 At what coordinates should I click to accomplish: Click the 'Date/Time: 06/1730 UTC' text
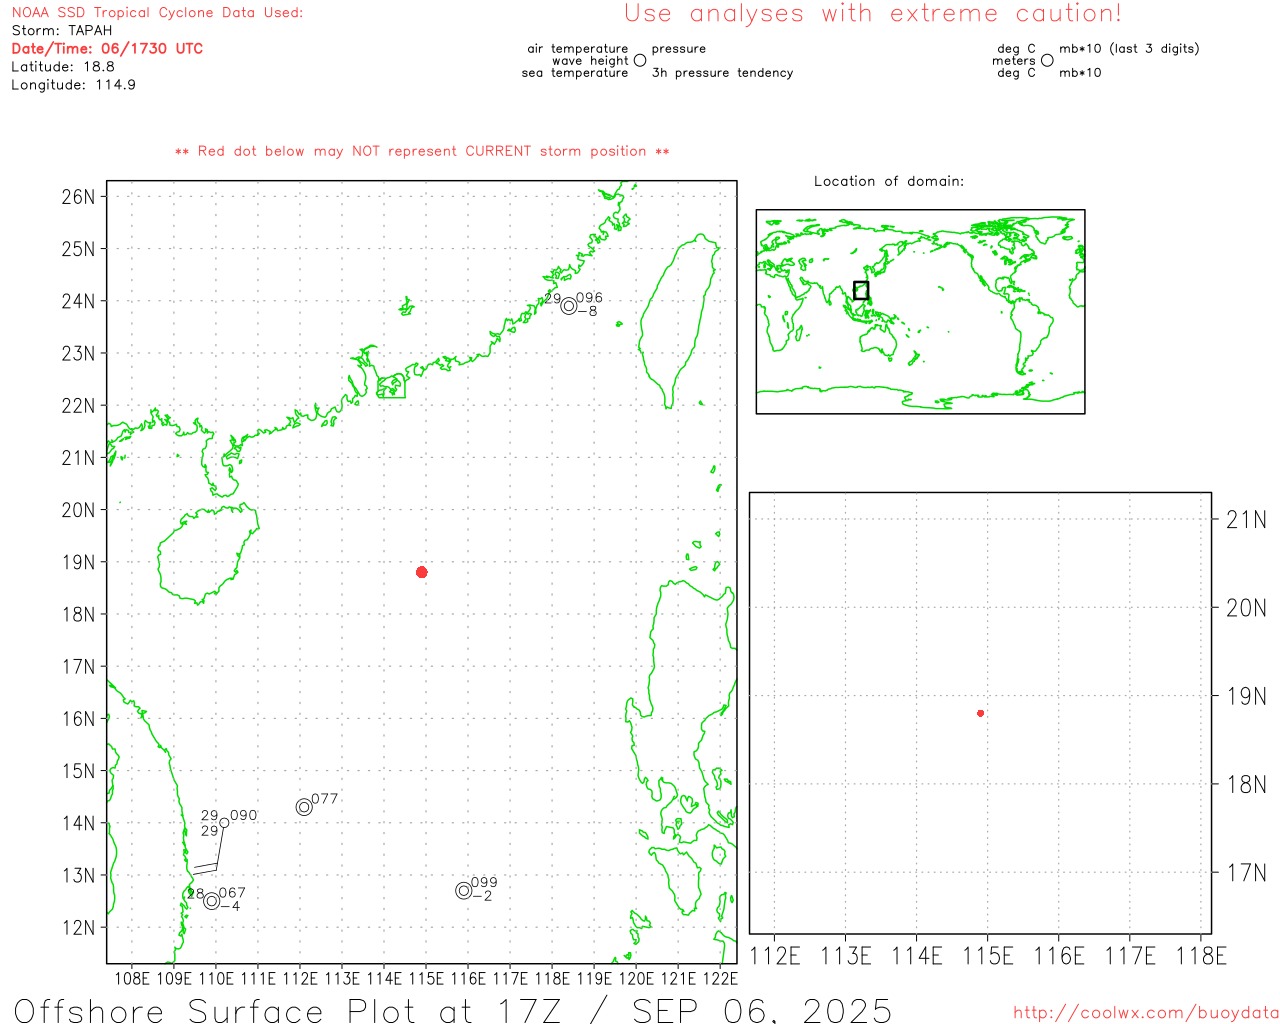(x=107, y=49)
